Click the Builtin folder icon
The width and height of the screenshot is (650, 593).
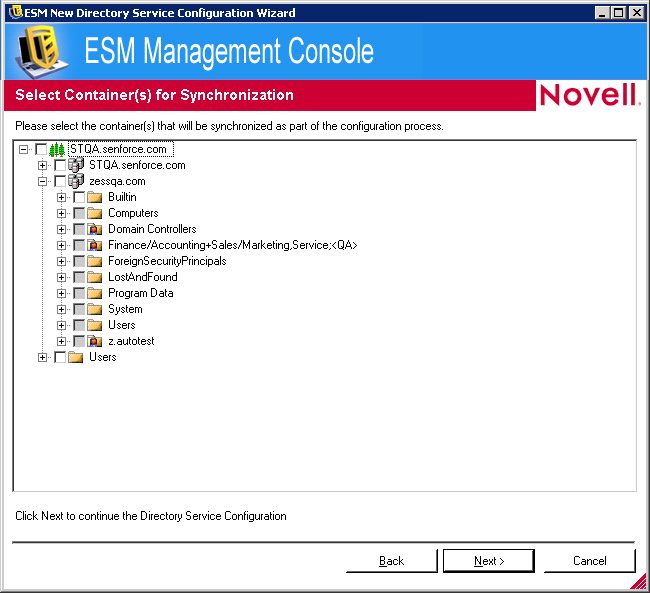(95, 197)
